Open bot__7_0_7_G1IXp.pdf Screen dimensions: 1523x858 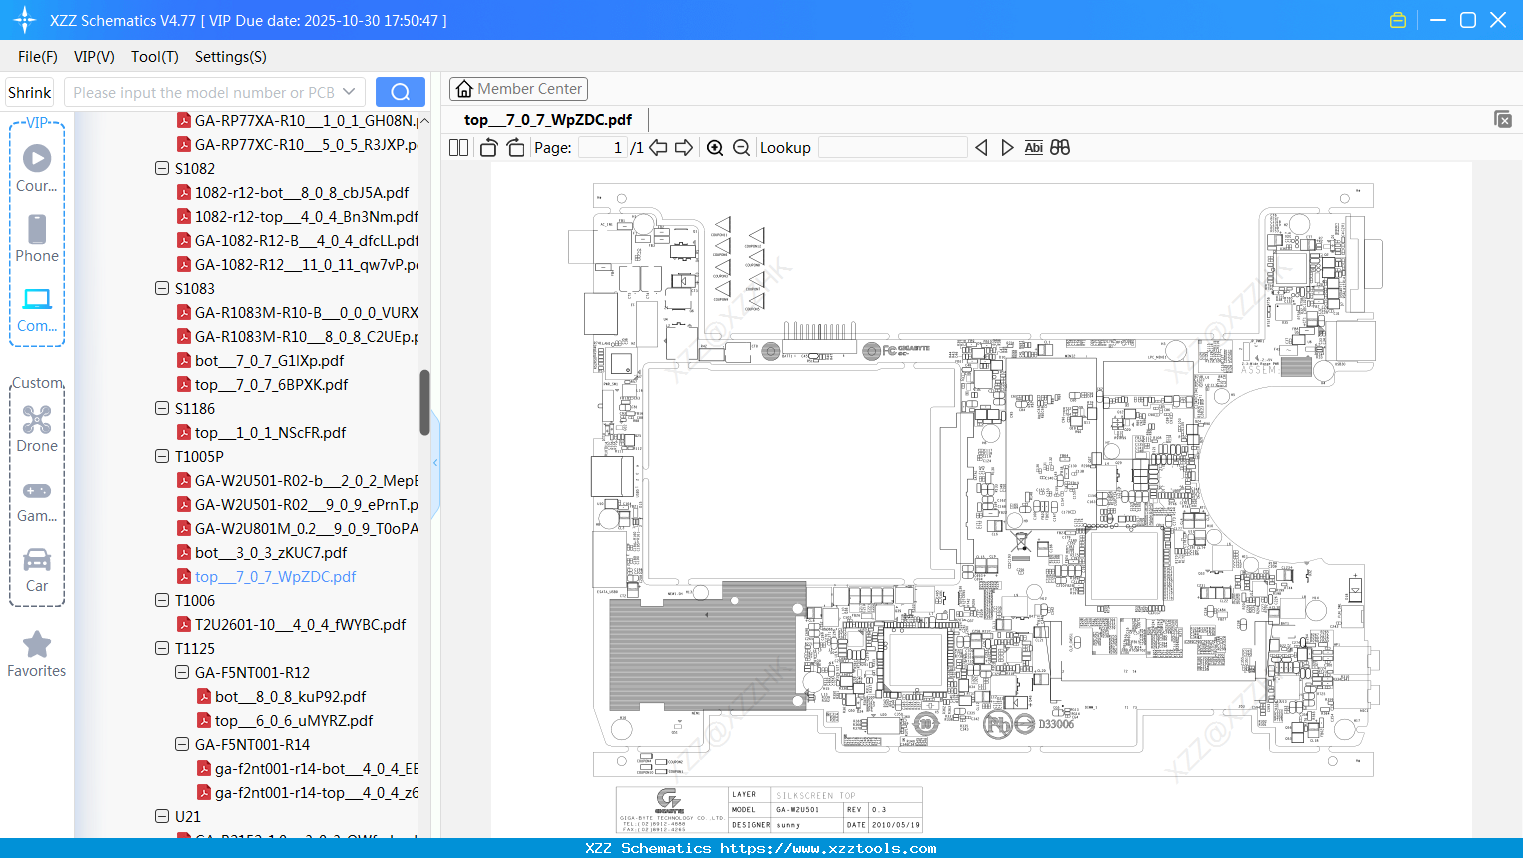coord(269,360)
